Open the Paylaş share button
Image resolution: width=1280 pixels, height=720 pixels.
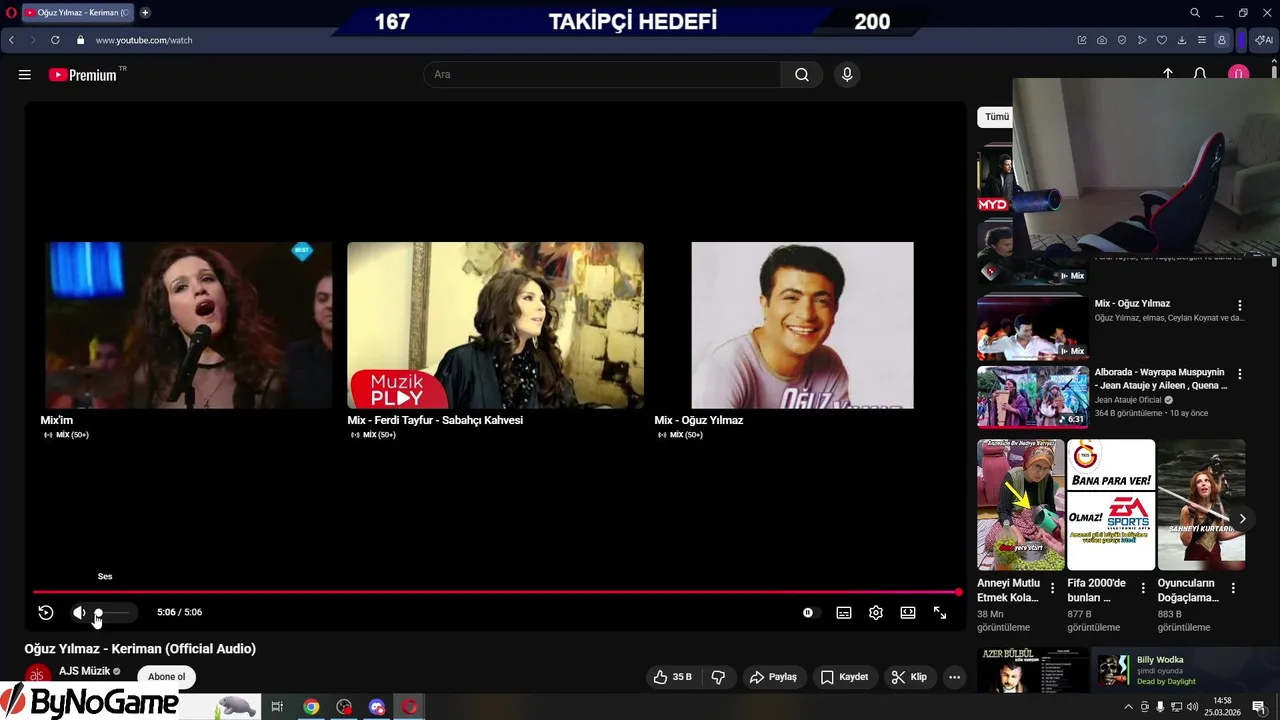pos(773,677)
